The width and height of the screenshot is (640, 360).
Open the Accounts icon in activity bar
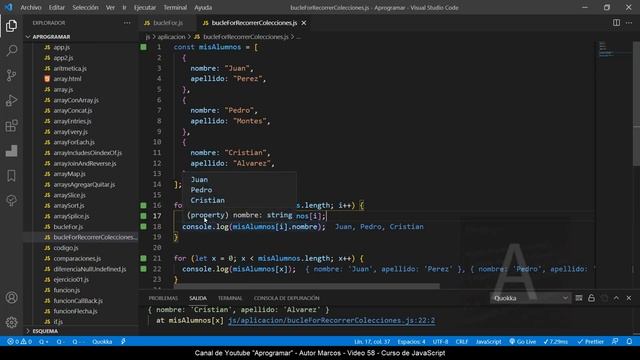point(11,298)
